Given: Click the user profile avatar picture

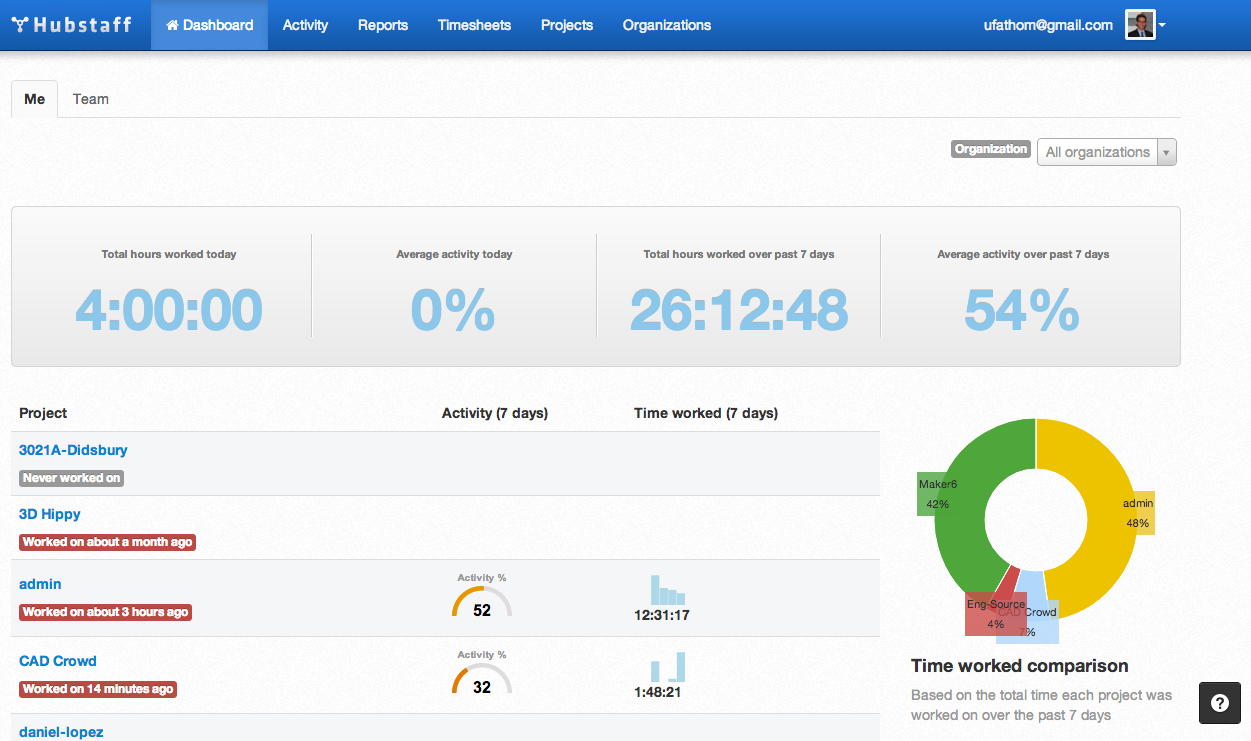Looking at the screenshot, I should (1140, 24).
